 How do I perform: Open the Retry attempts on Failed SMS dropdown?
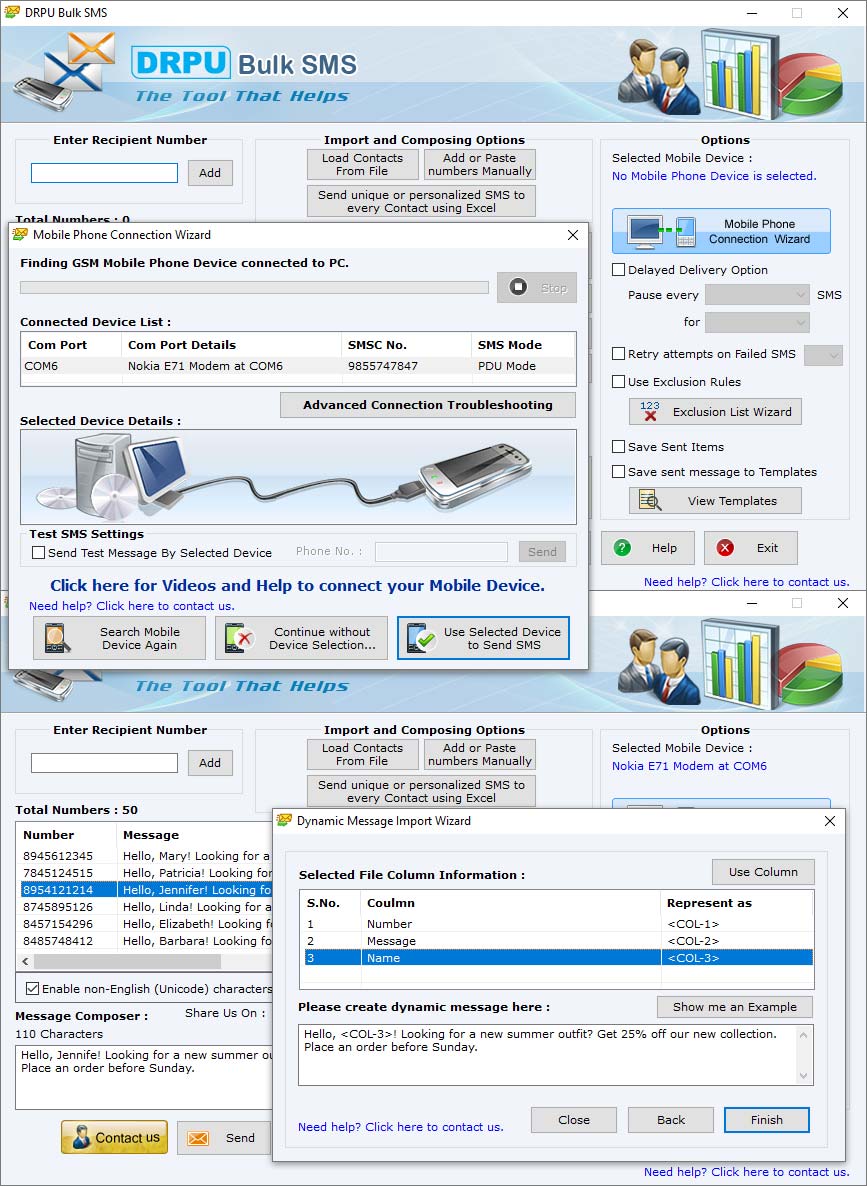click(823, 354)
